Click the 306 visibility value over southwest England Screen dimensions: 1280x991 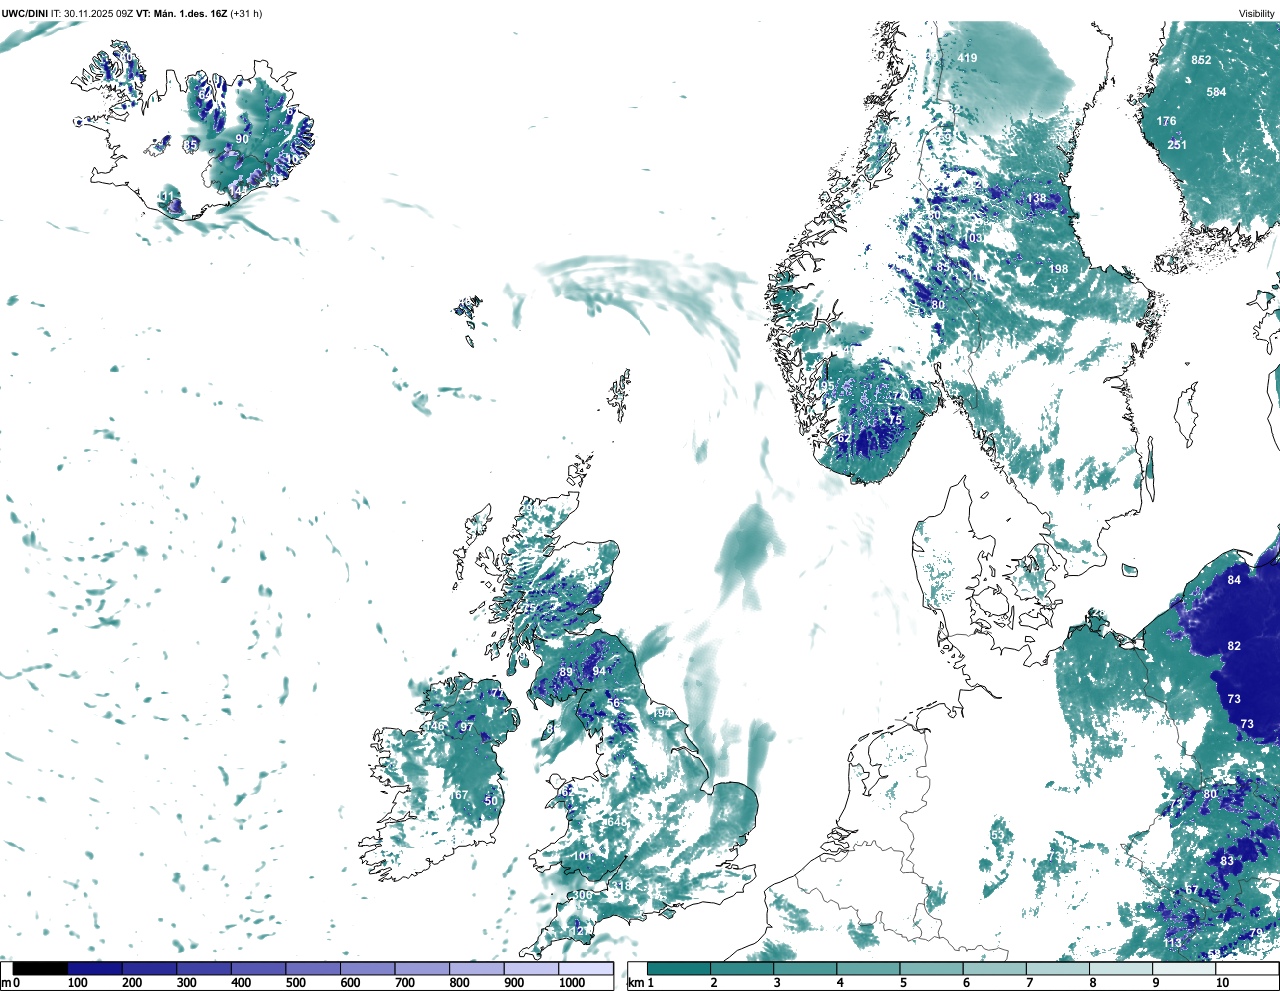point(582,895)
